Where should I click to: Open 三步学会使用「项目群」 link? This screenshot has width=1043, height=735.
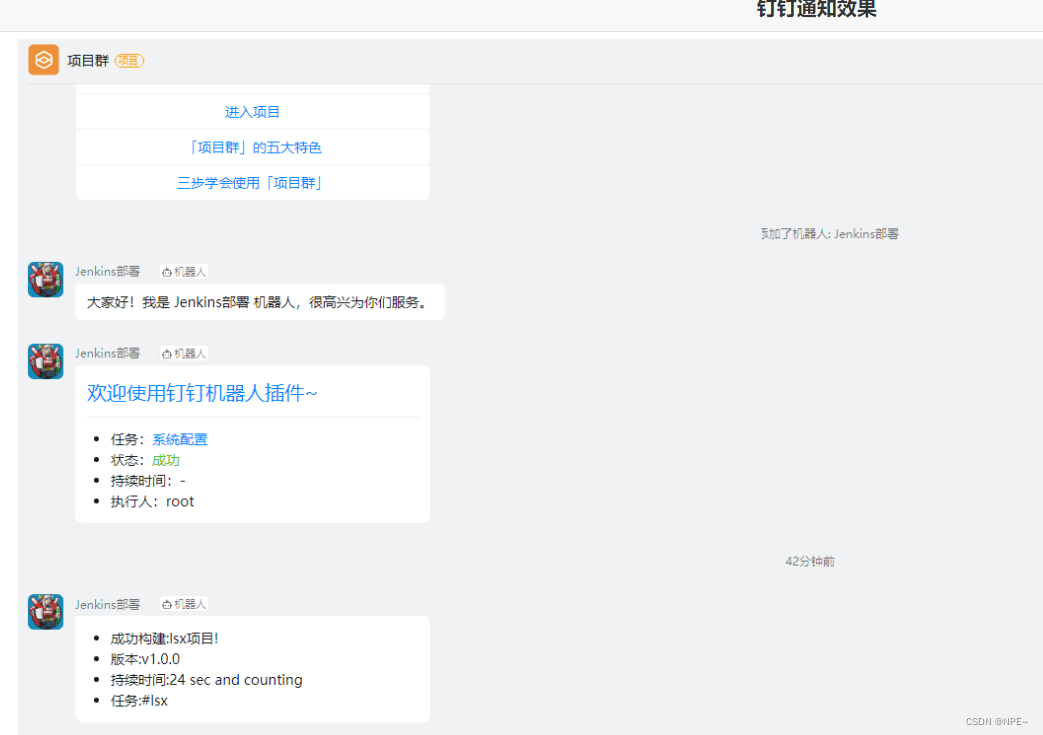pyautogui.click(x=251, y=182)
